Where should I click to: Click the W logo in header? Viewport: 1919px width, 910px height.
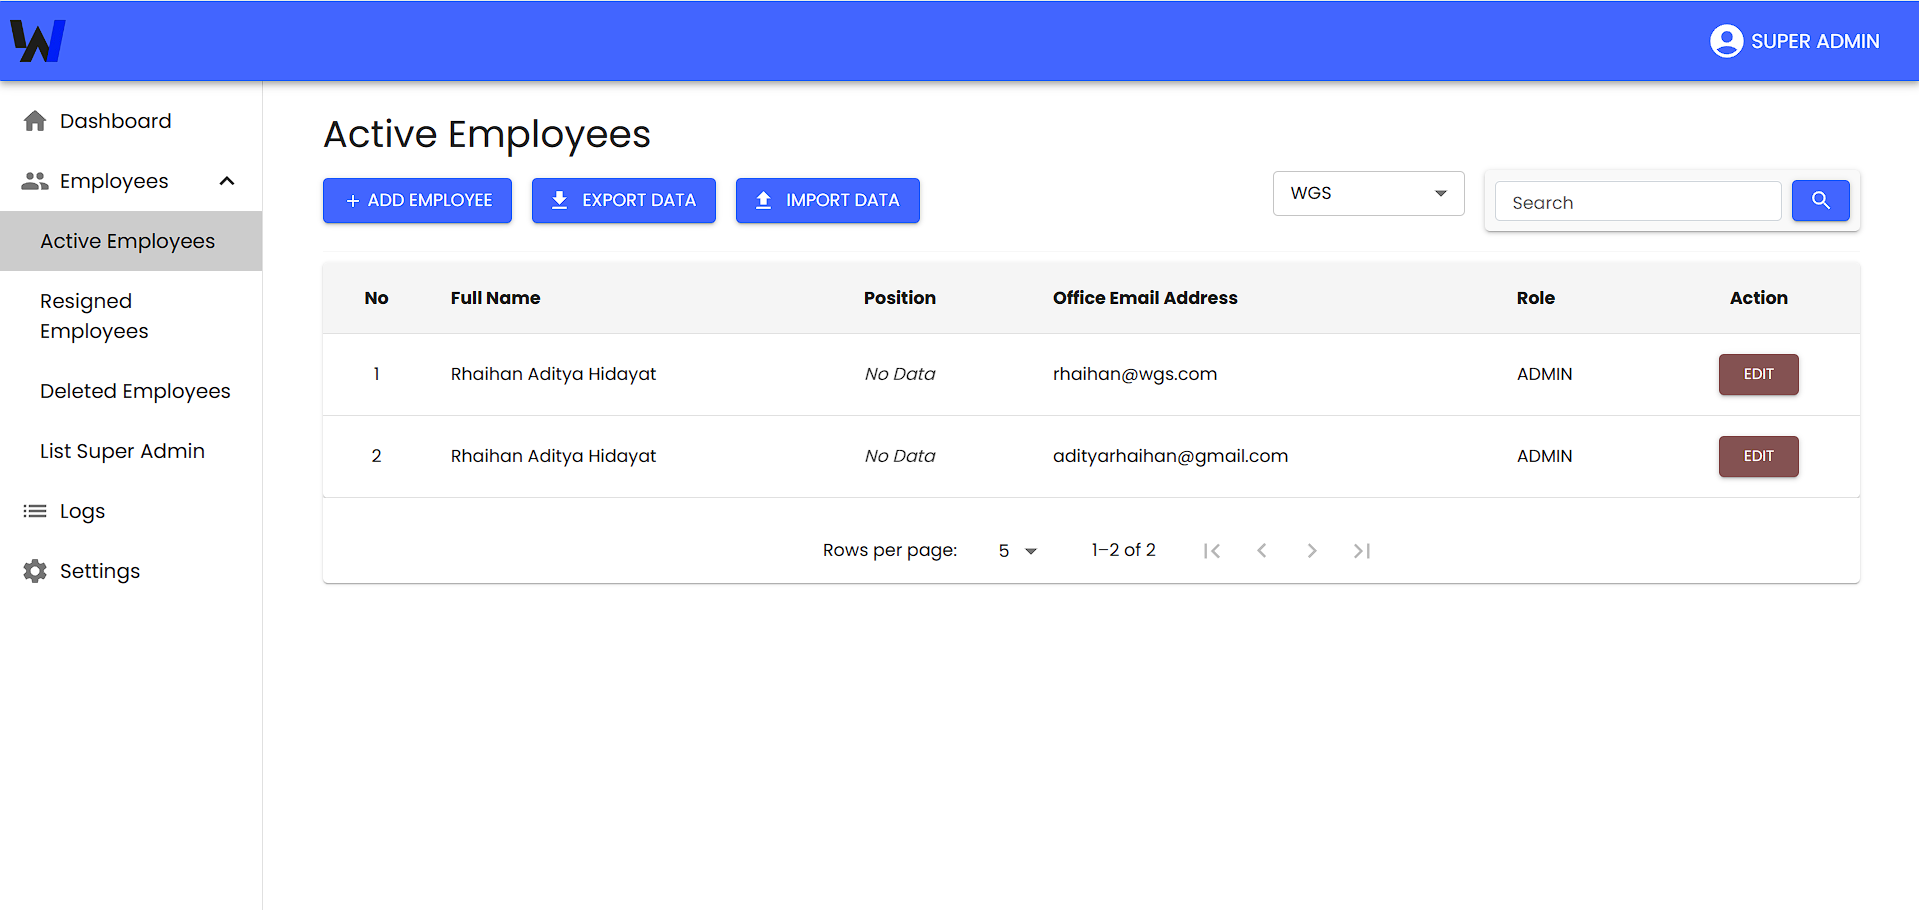pos(38,41)
